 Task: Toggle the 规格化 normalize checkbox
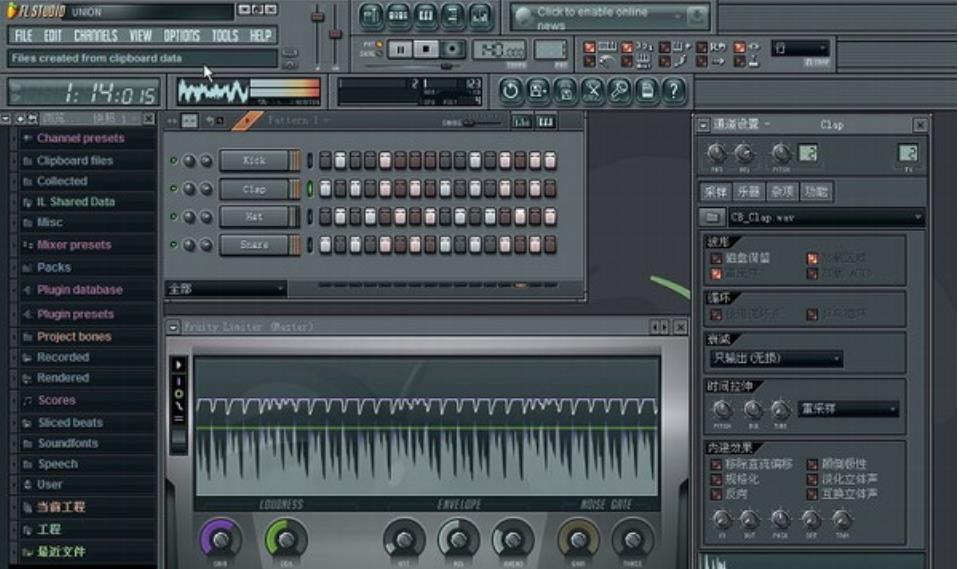coord(716,480)
